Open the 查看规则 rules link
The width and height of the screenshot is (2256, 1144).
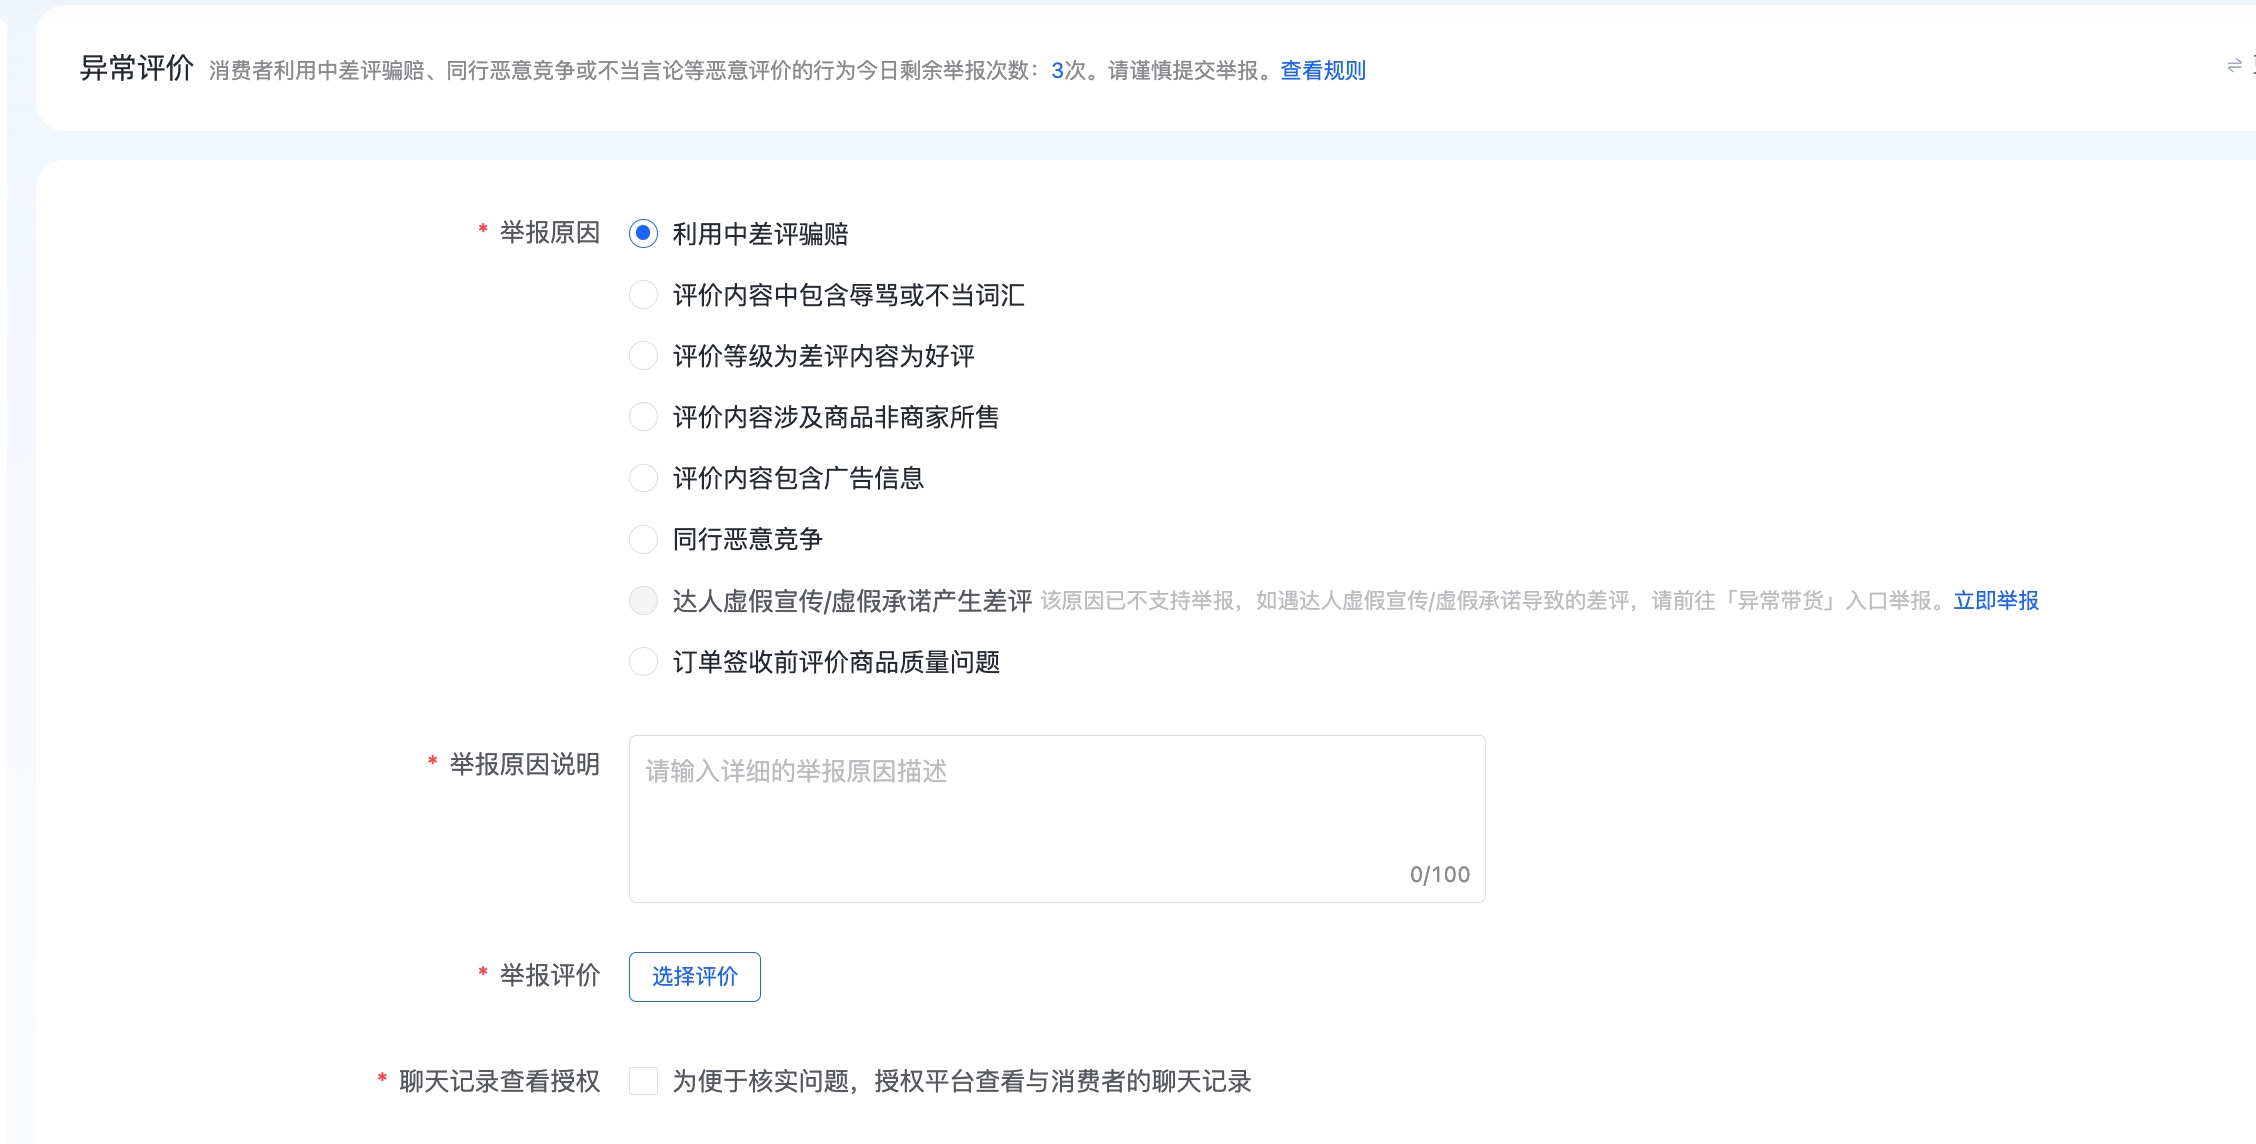click(x=1323, y=70)
